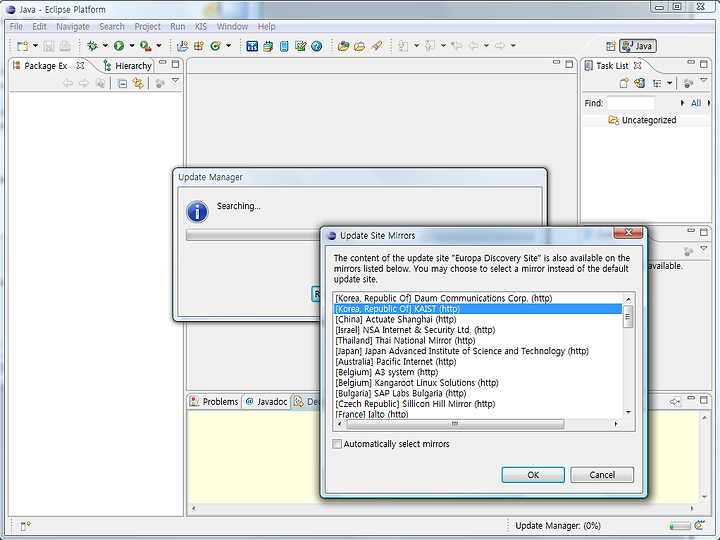Image resolution: width=720 pixels, height=540 pixels.
Task: Open the New wizard dropdown arrow
Action: (35, 46)
